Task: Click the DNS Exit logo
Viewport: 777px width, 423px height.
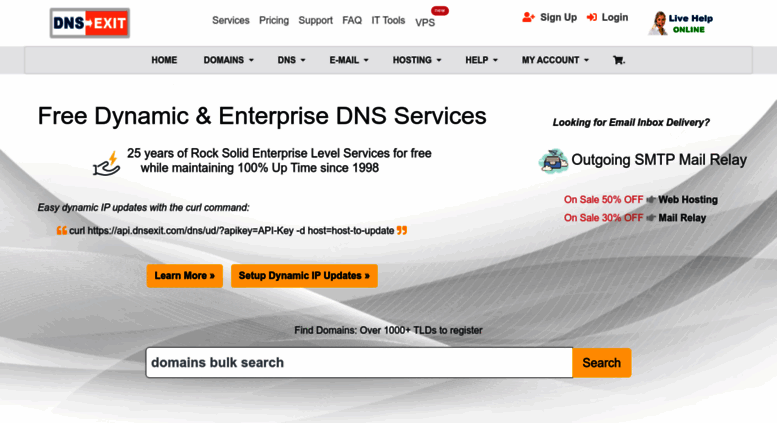Action: tap(90, 23)
